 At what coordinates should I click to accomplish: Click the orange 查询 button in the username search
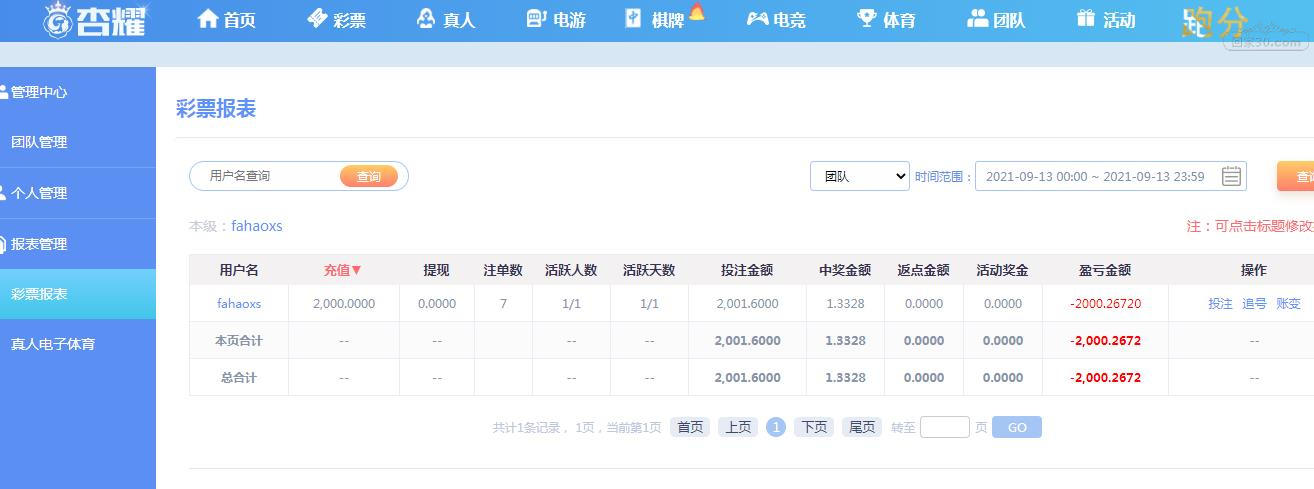click(x=369, y=176)
